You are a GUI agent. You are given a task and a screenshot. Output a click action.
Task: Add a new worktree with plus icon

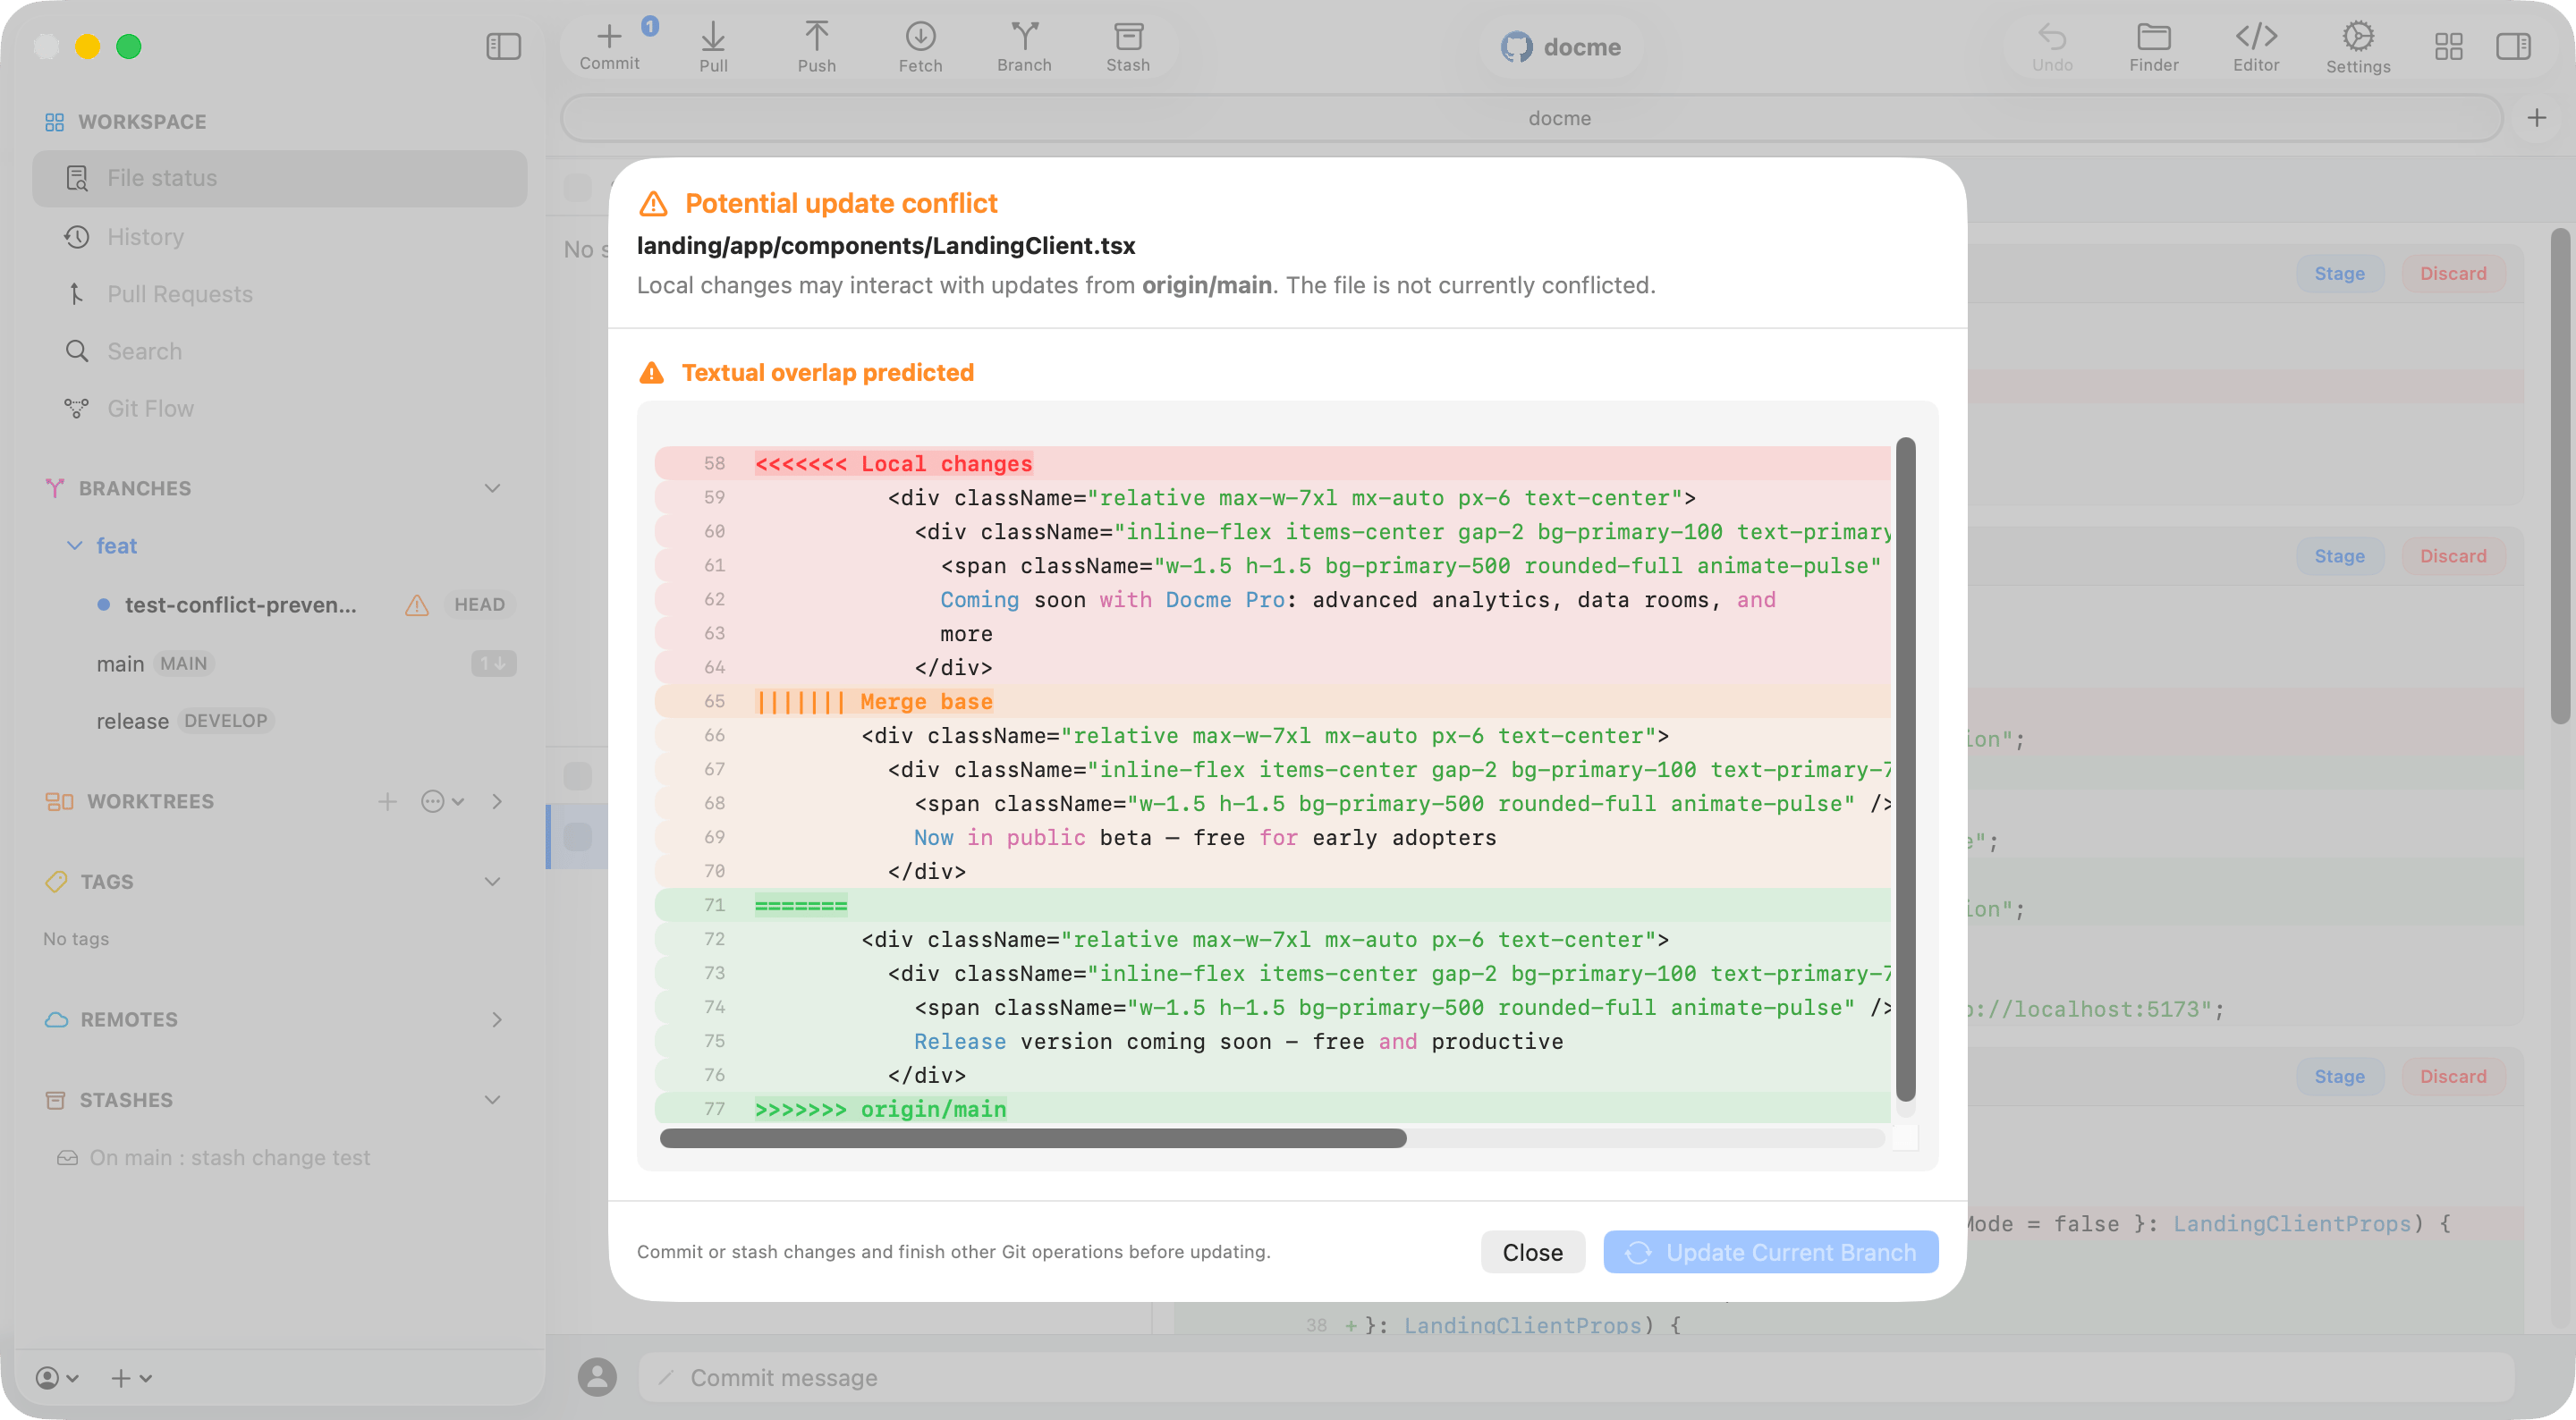click(387, 801)
